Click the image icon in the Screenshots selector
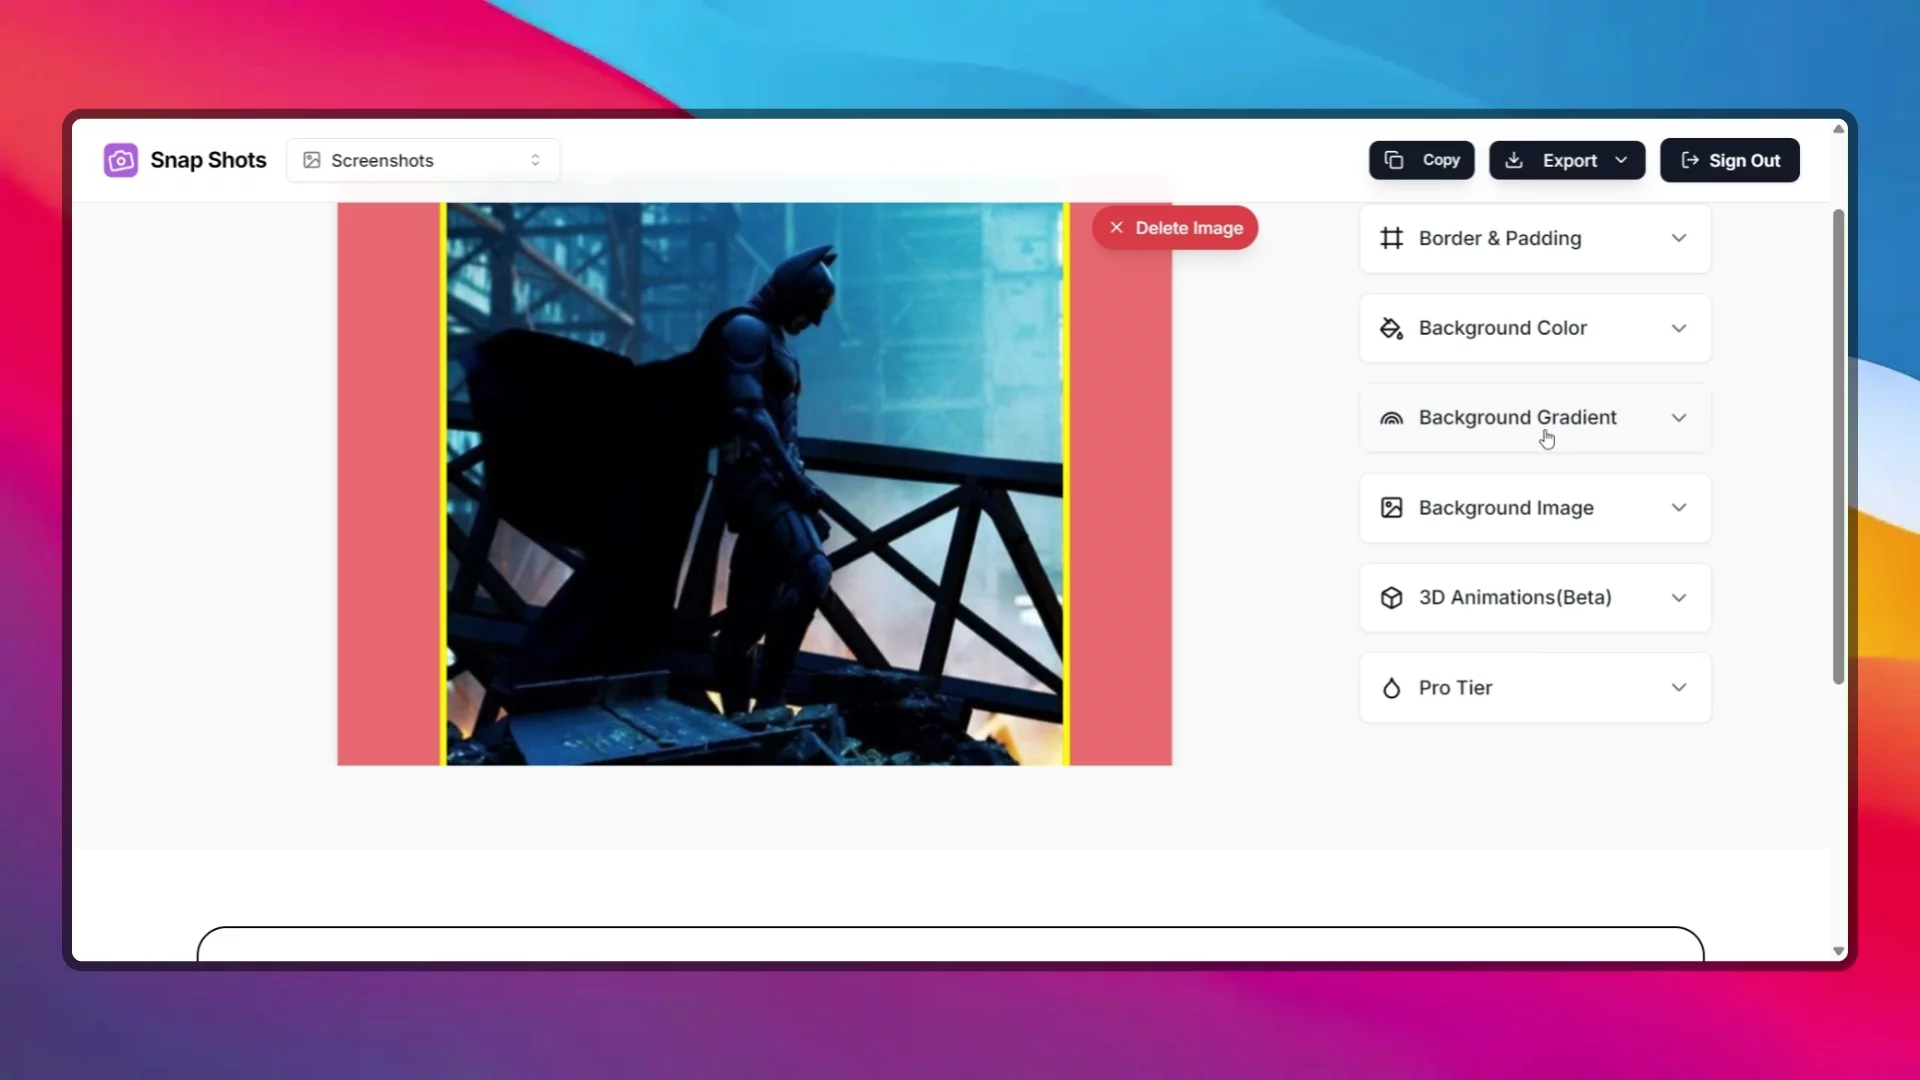Viewport: 1920px width, 1080px height. click(x=312, y=160)
